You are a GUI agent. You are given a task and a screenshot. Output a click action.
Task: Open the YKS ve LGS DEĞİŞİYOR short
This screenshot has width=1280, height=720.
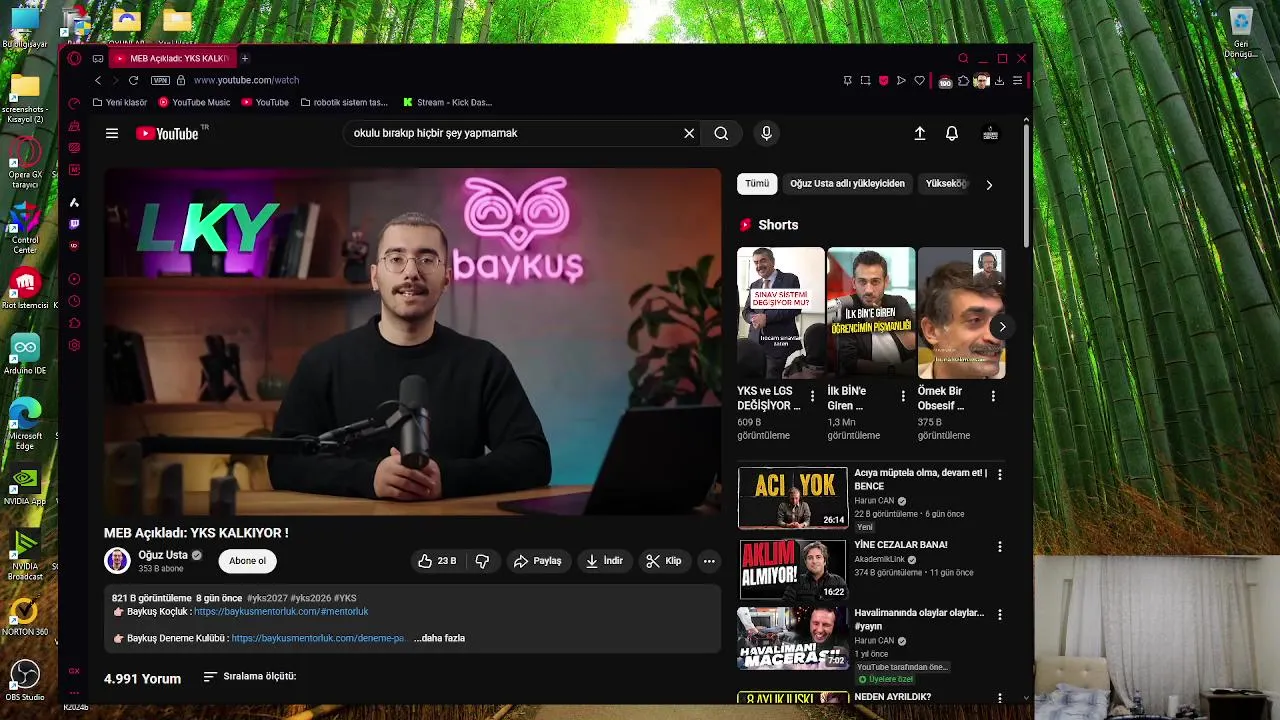[781, 313]
